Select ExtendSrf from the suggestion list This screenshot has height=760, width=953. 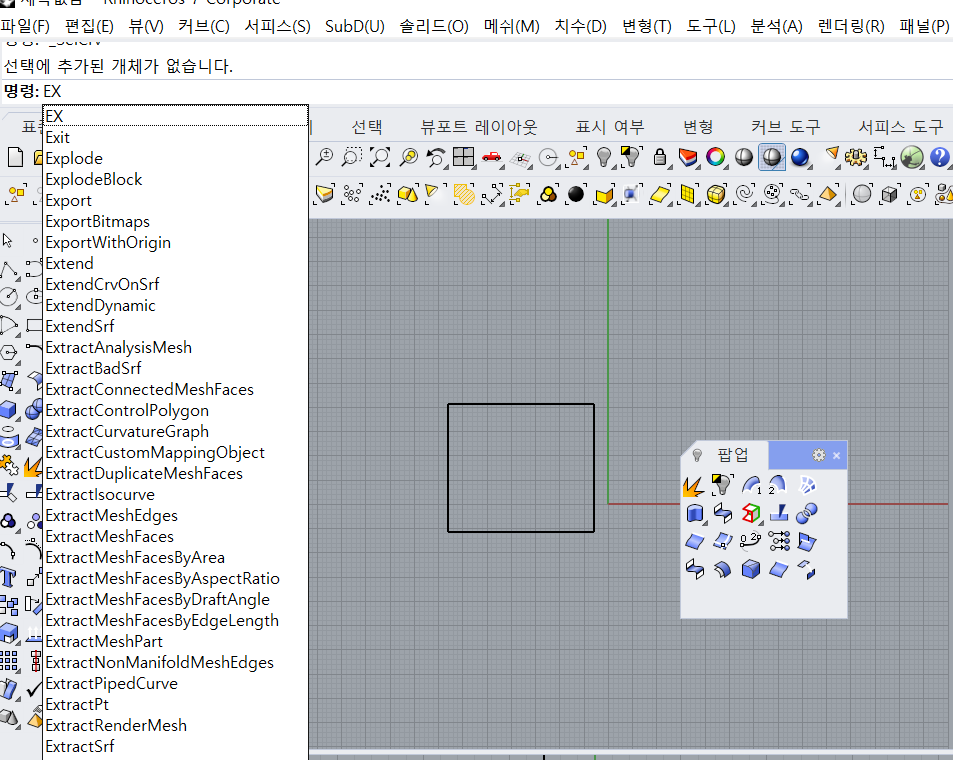[176, 326]
